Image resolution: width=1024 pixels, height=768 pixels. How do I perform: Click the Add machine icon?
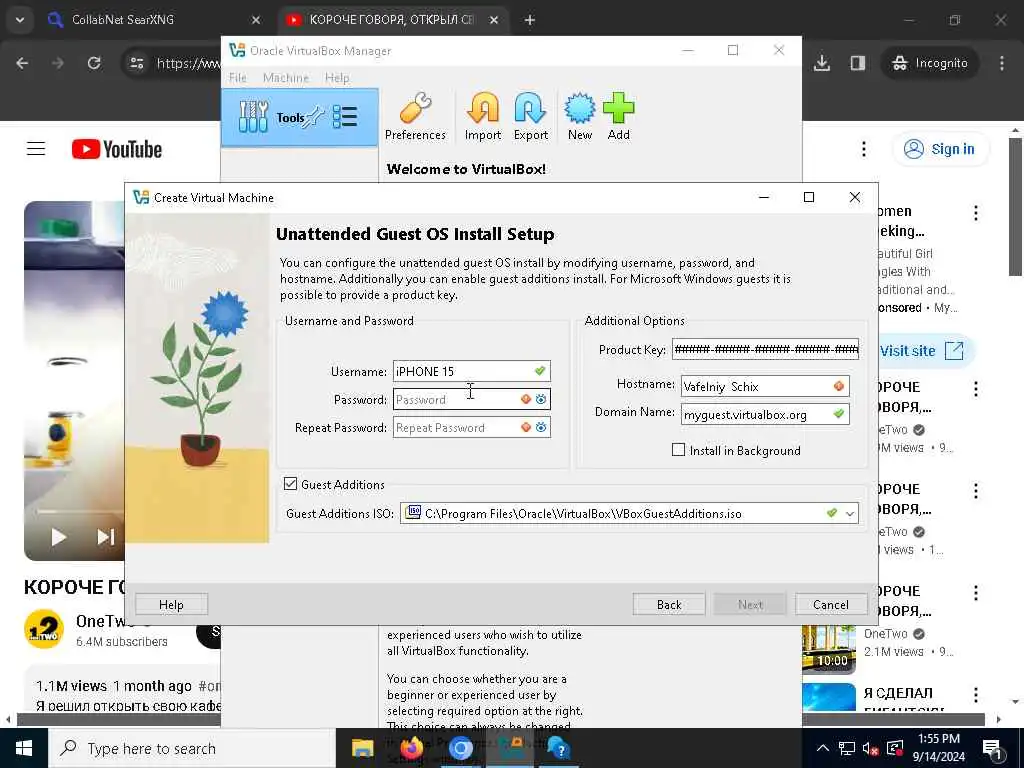618,116
